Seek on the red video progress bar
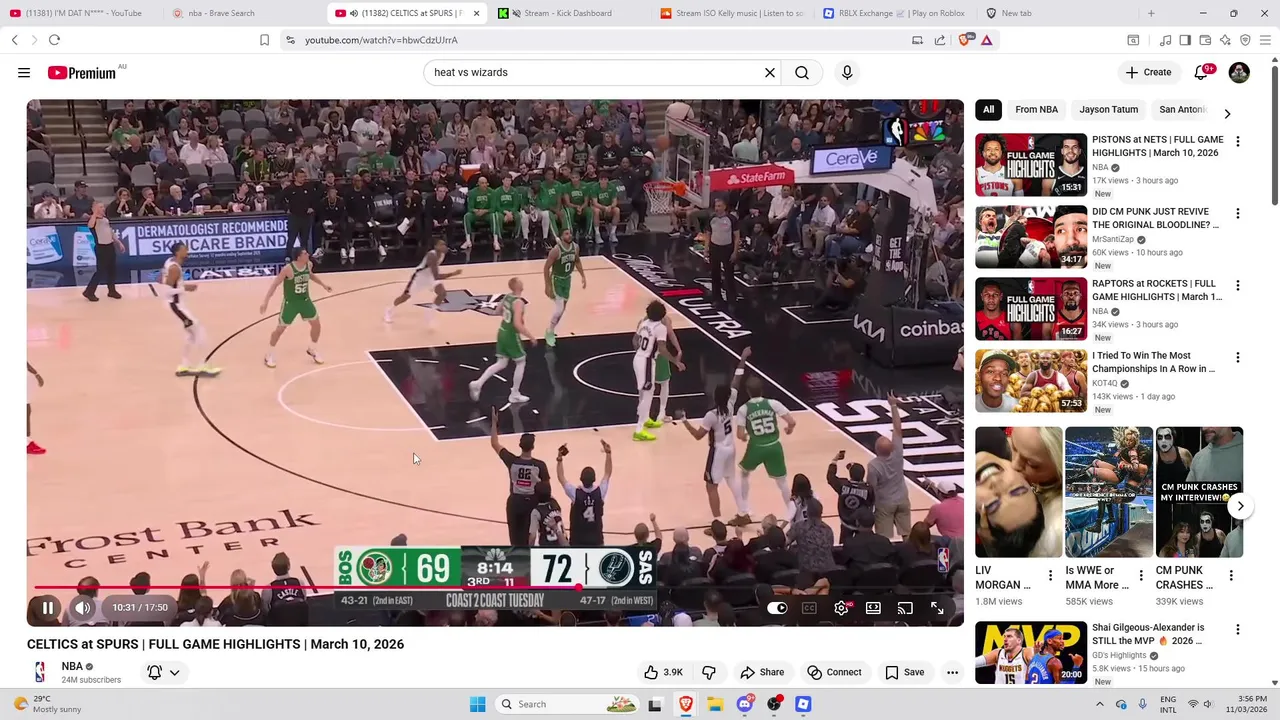 click(x=495, y=587)
